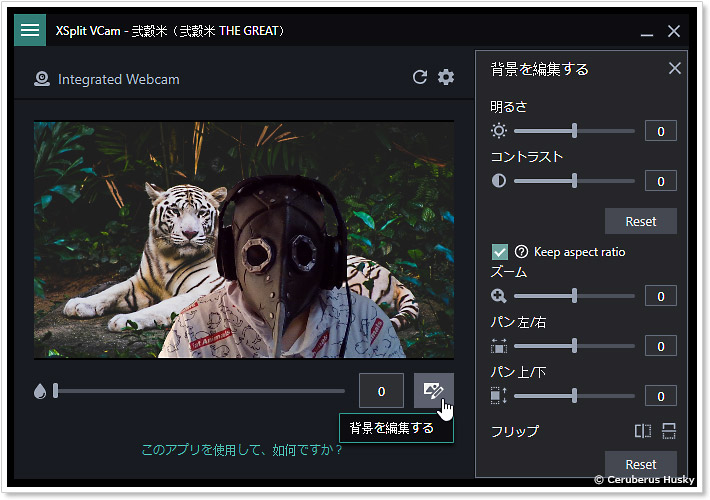This screenshot has height=500, width=710.
Task: Adjust the pan left/right slider
Action: (574, 346)
